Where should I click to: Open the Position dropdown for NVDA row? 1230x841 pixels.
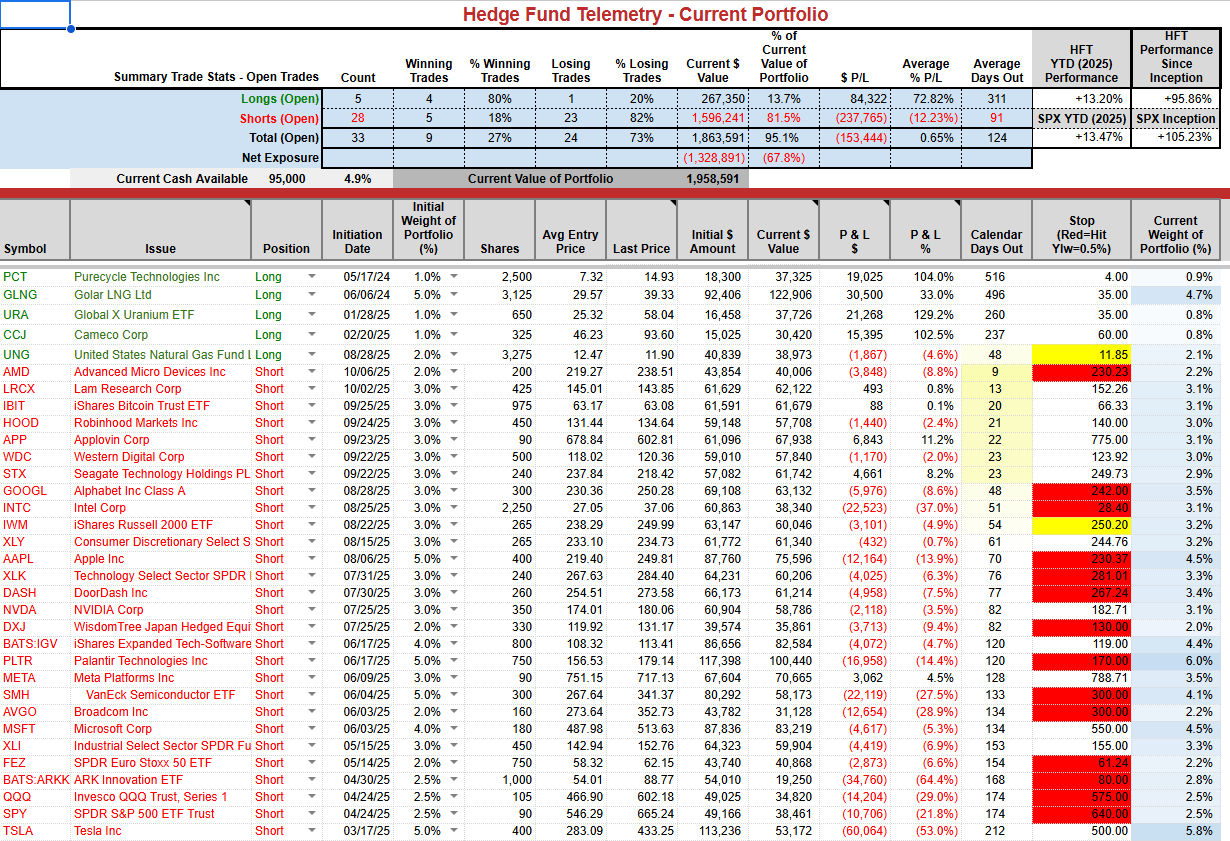point(311,610)
